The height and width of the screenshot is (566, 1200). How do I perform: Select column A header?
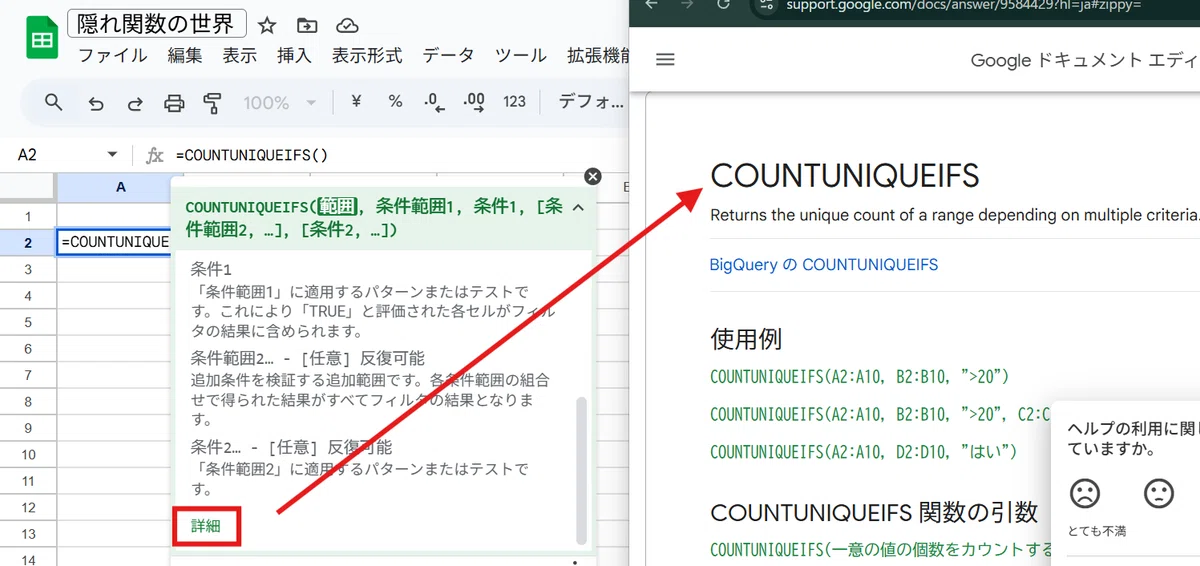point(120,187)
